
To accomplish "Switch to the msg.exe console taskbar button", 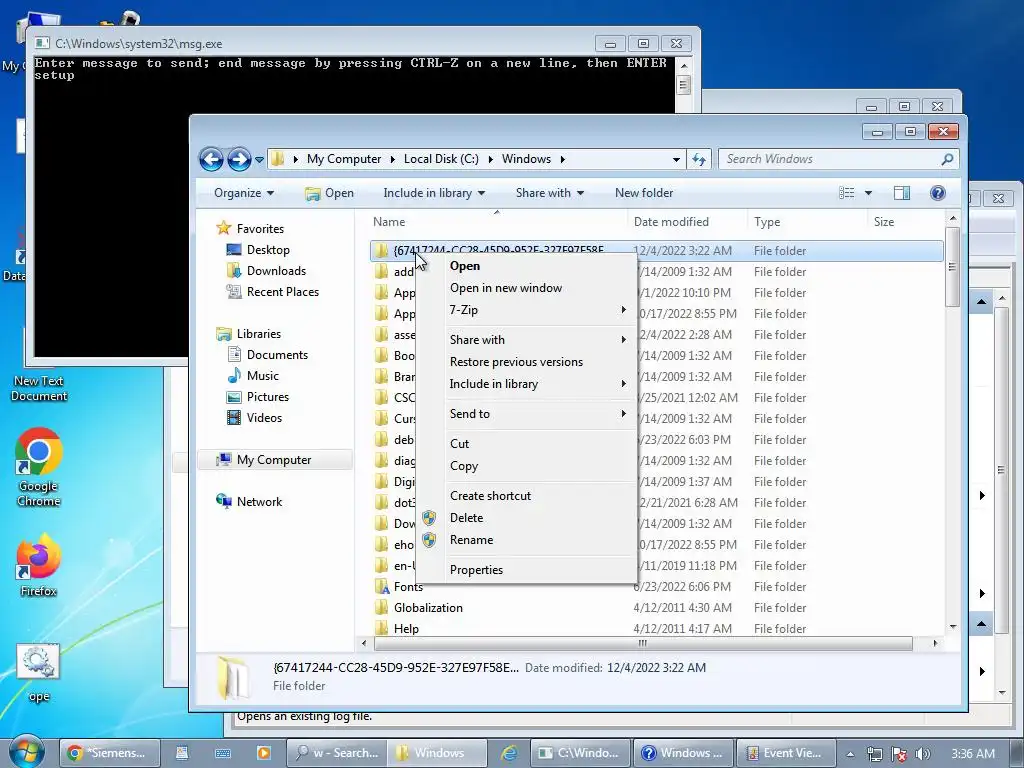I will 580,753.
